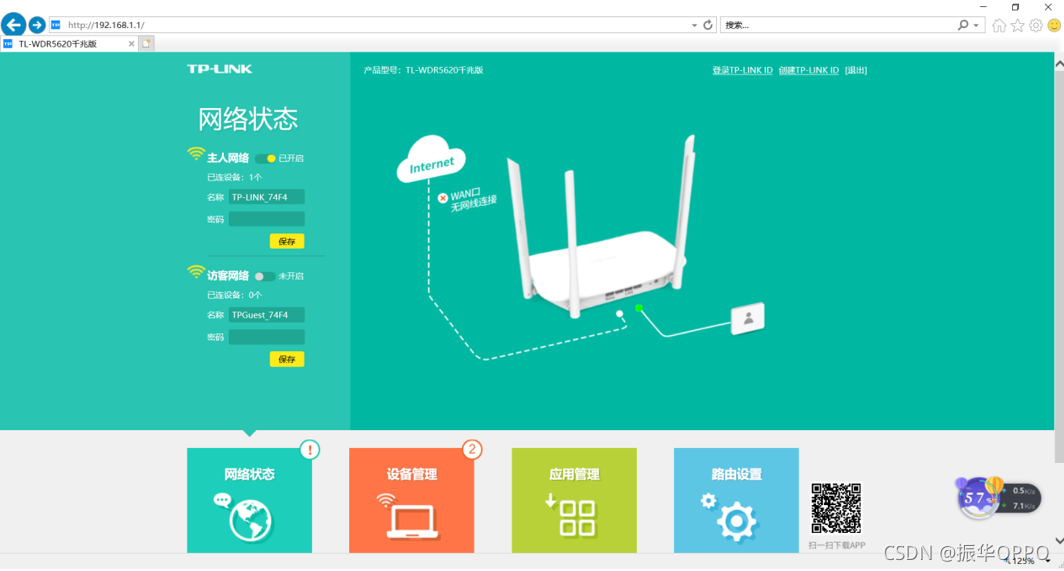This screenshot has height=571, width=1064.
Task: Go back with the browser back arrow
Action: pos(14,24)
